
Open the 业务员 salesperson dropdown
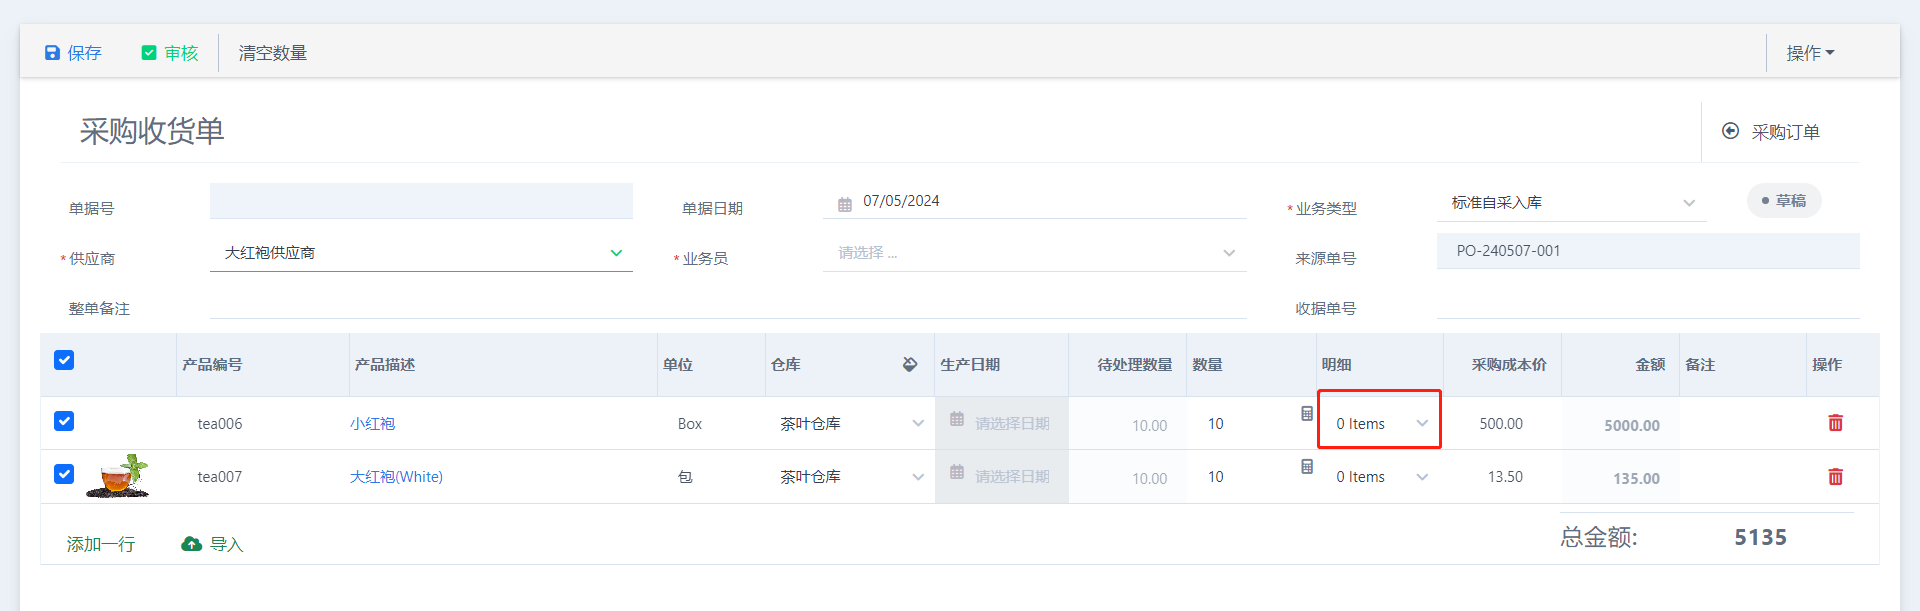point(1035,253)
